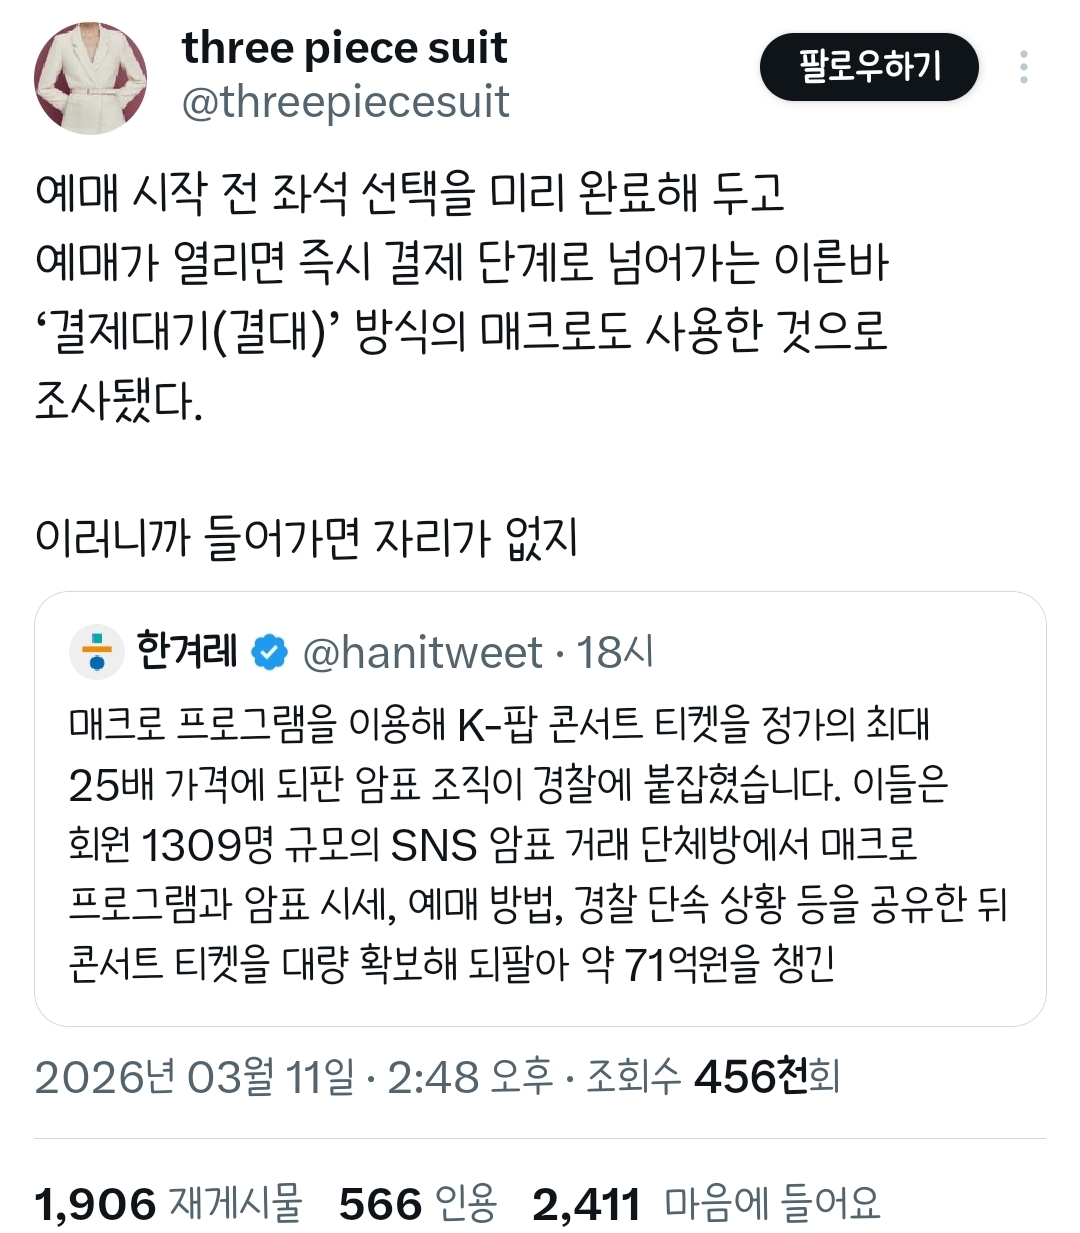The height and width of the screenshot is (1233, 1080).
Task: Open the three piece suit profile avatar
Action: pos(91,78)
